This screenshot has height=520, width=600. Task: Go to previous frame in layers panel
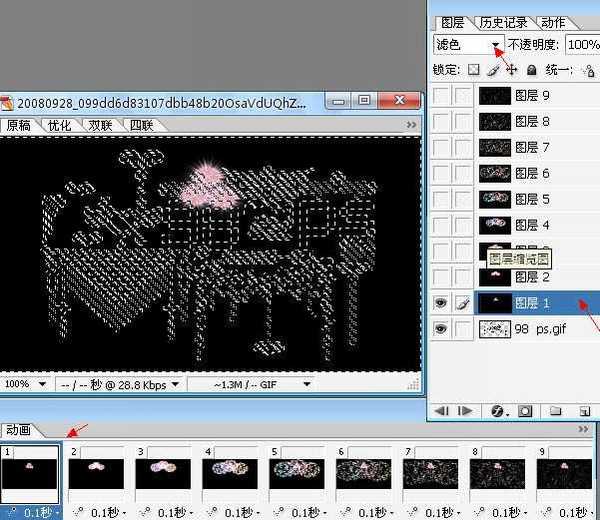pyautogui.click(x=441, y=411)
